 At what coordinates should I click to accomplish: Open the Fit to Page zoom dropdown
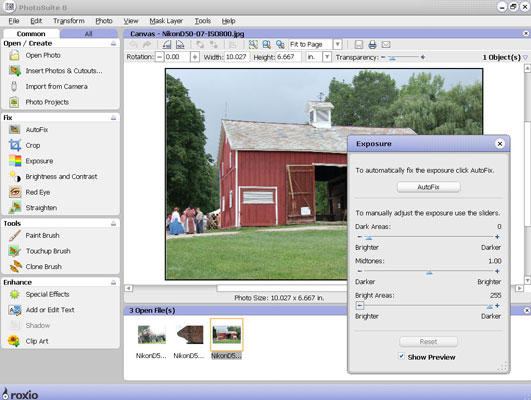(337, 44)
